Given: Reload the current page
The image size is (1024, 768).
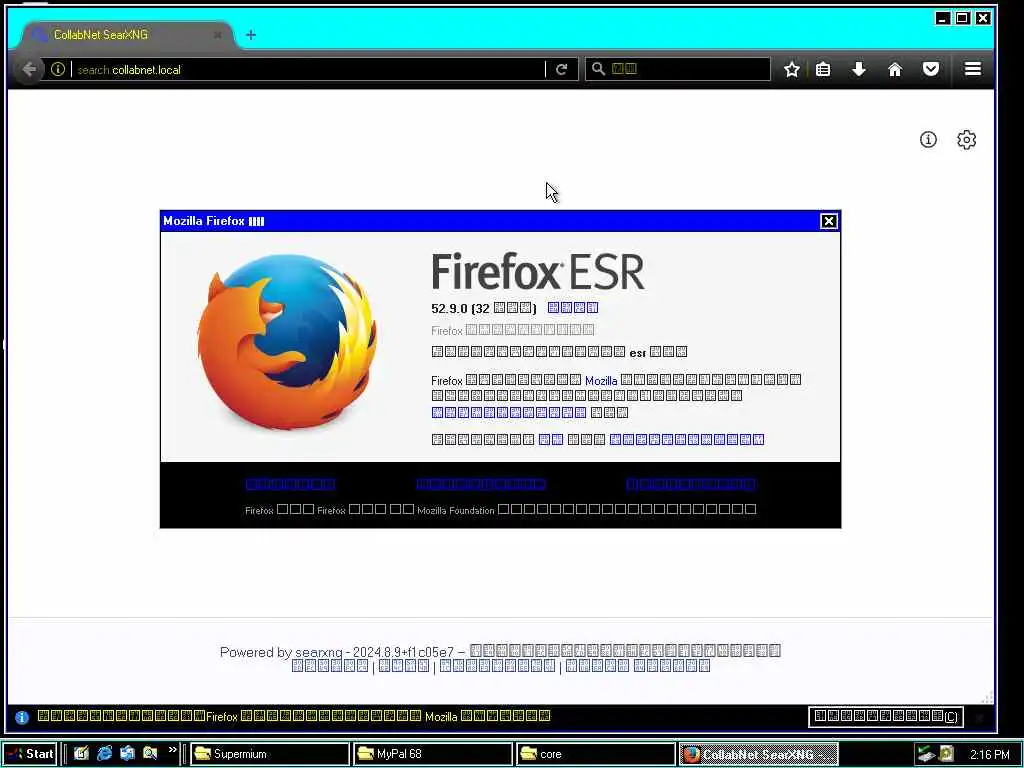Looking at the screenshot, I should point(562,69).
